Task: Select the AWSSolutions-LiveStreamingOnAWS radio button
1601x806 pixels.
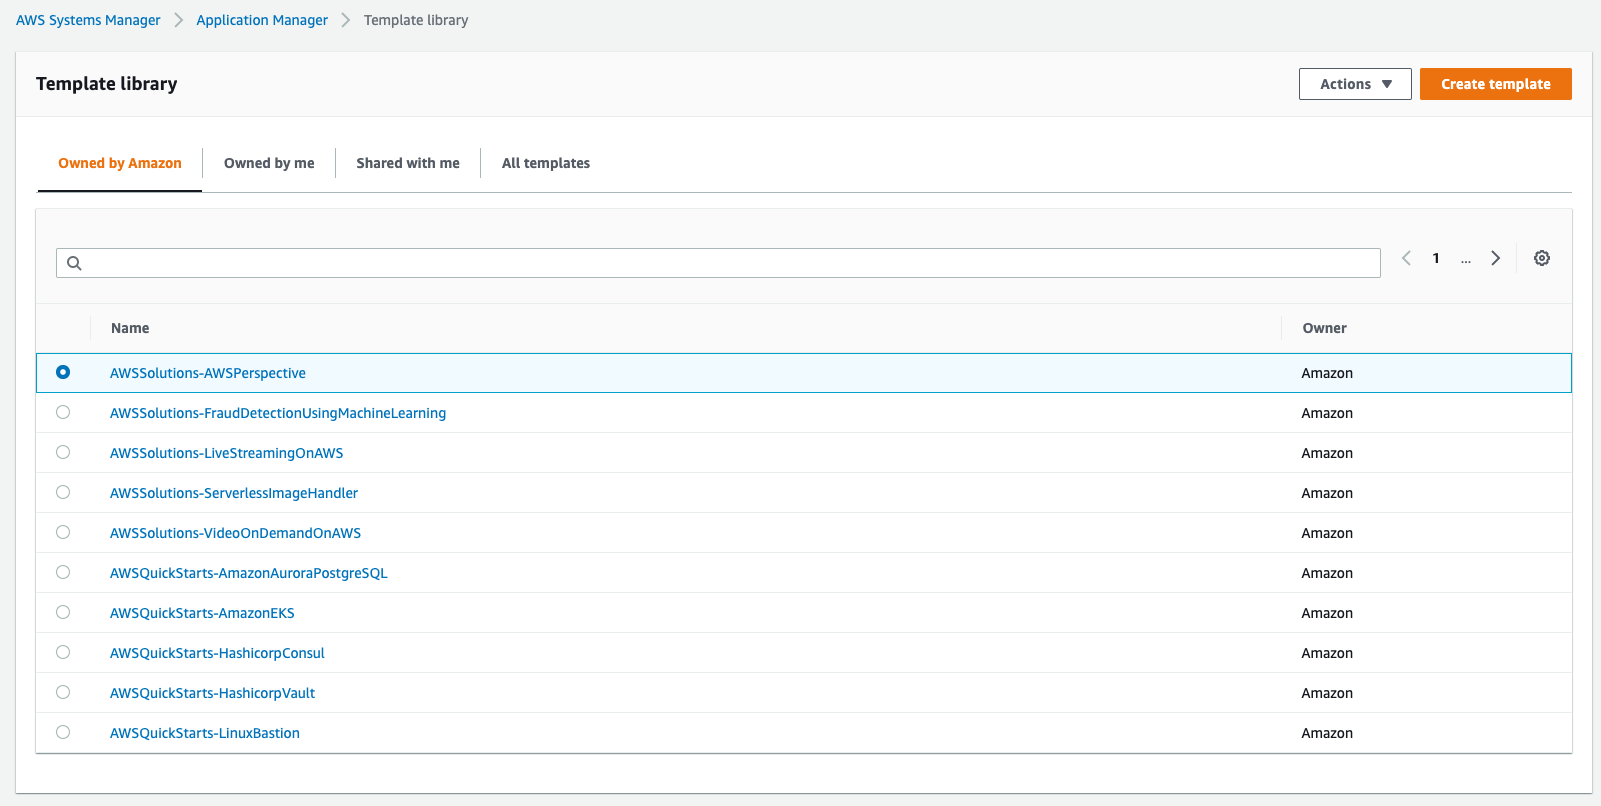Action: (63, 452)
